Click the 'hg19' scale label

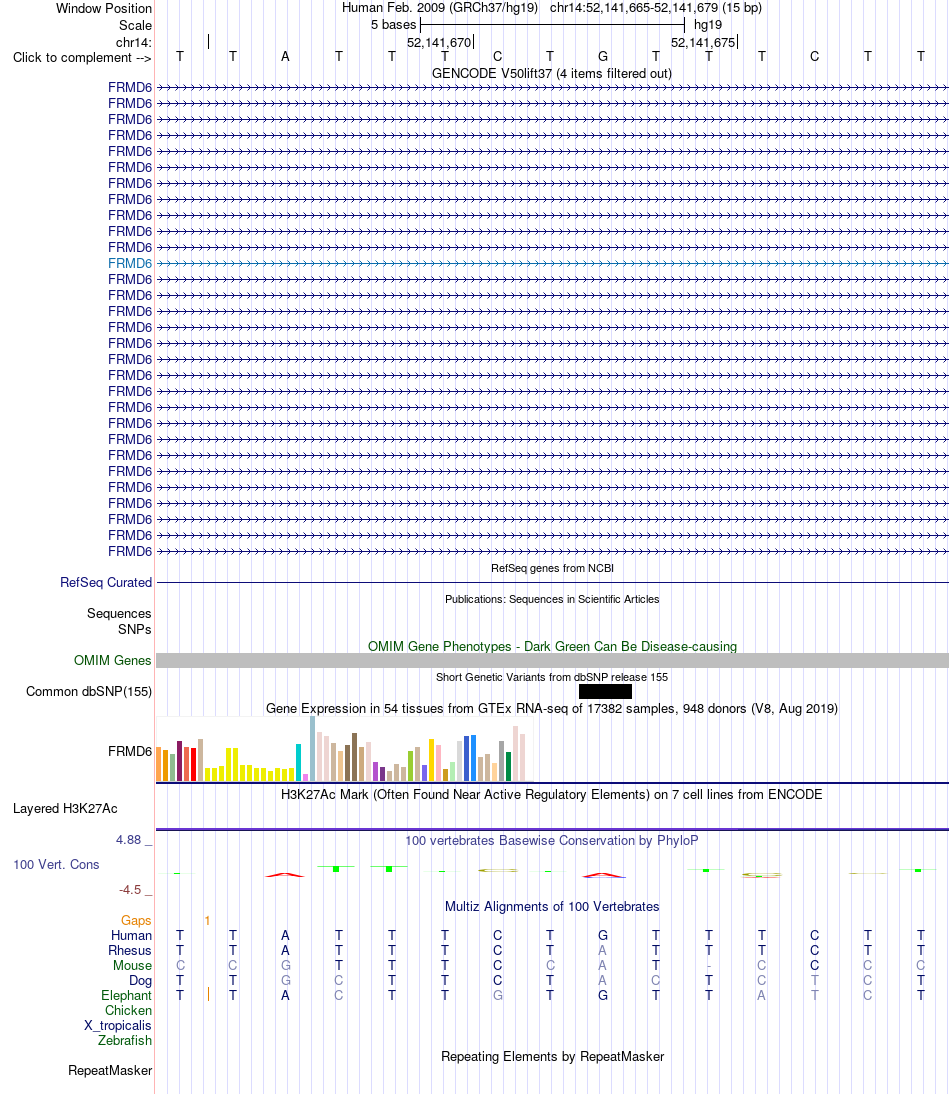[708, 24]
